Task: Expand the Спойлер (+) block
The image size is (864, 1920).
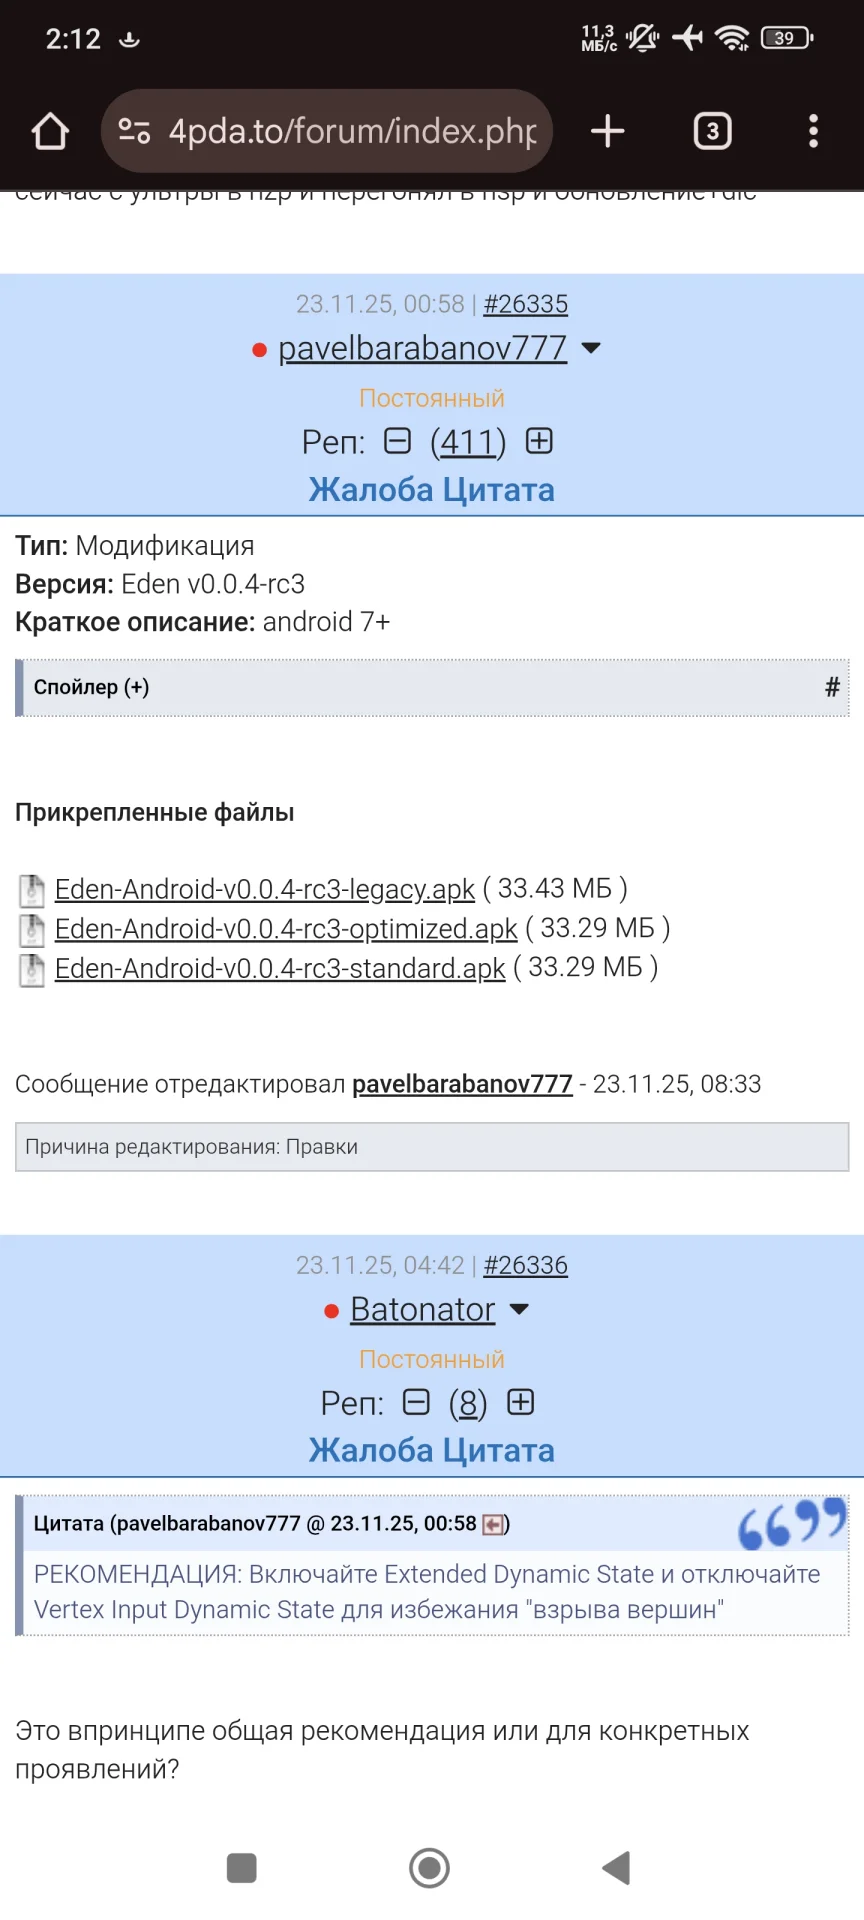Action: [92, 687]
